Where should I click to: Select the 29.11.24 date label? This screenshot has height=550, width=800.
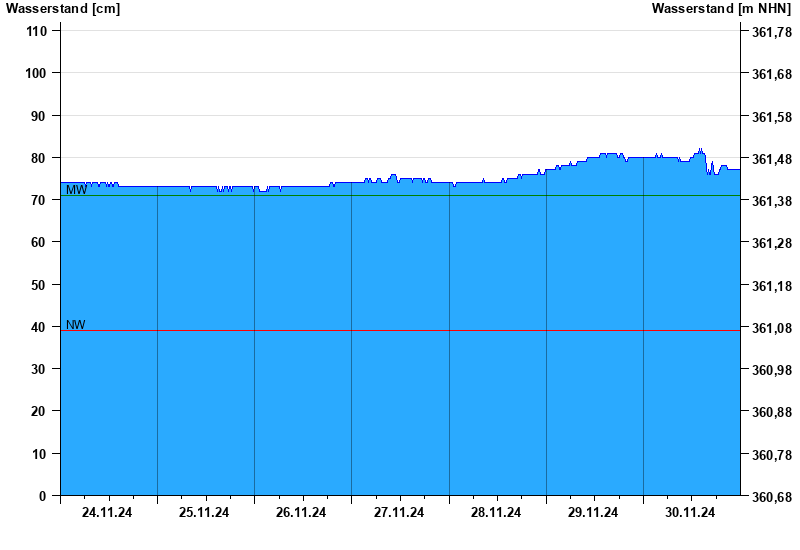click(x=593, y=513)
